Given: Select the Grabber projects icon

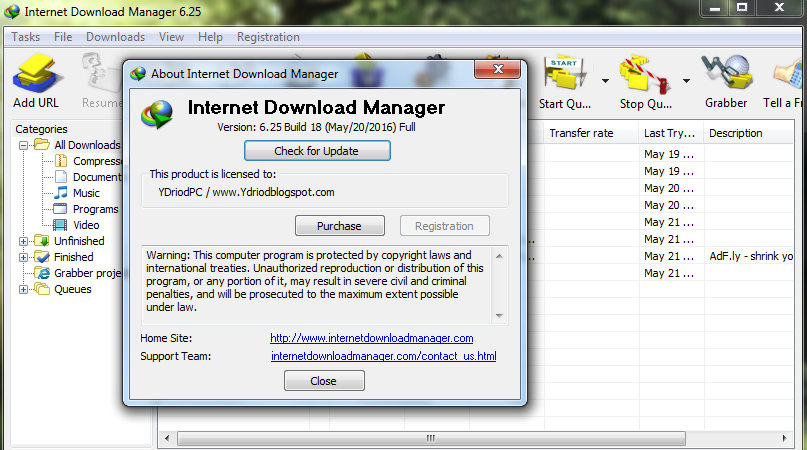Looking at the screenshot, I should (x=42, y=273).
